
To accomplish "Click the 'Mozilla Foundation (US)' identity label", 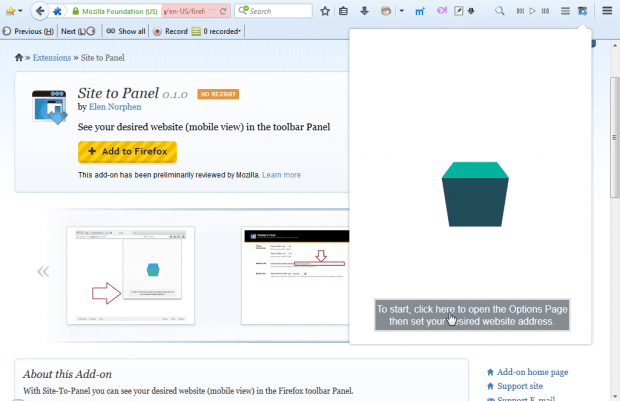I will coord(120,11).
